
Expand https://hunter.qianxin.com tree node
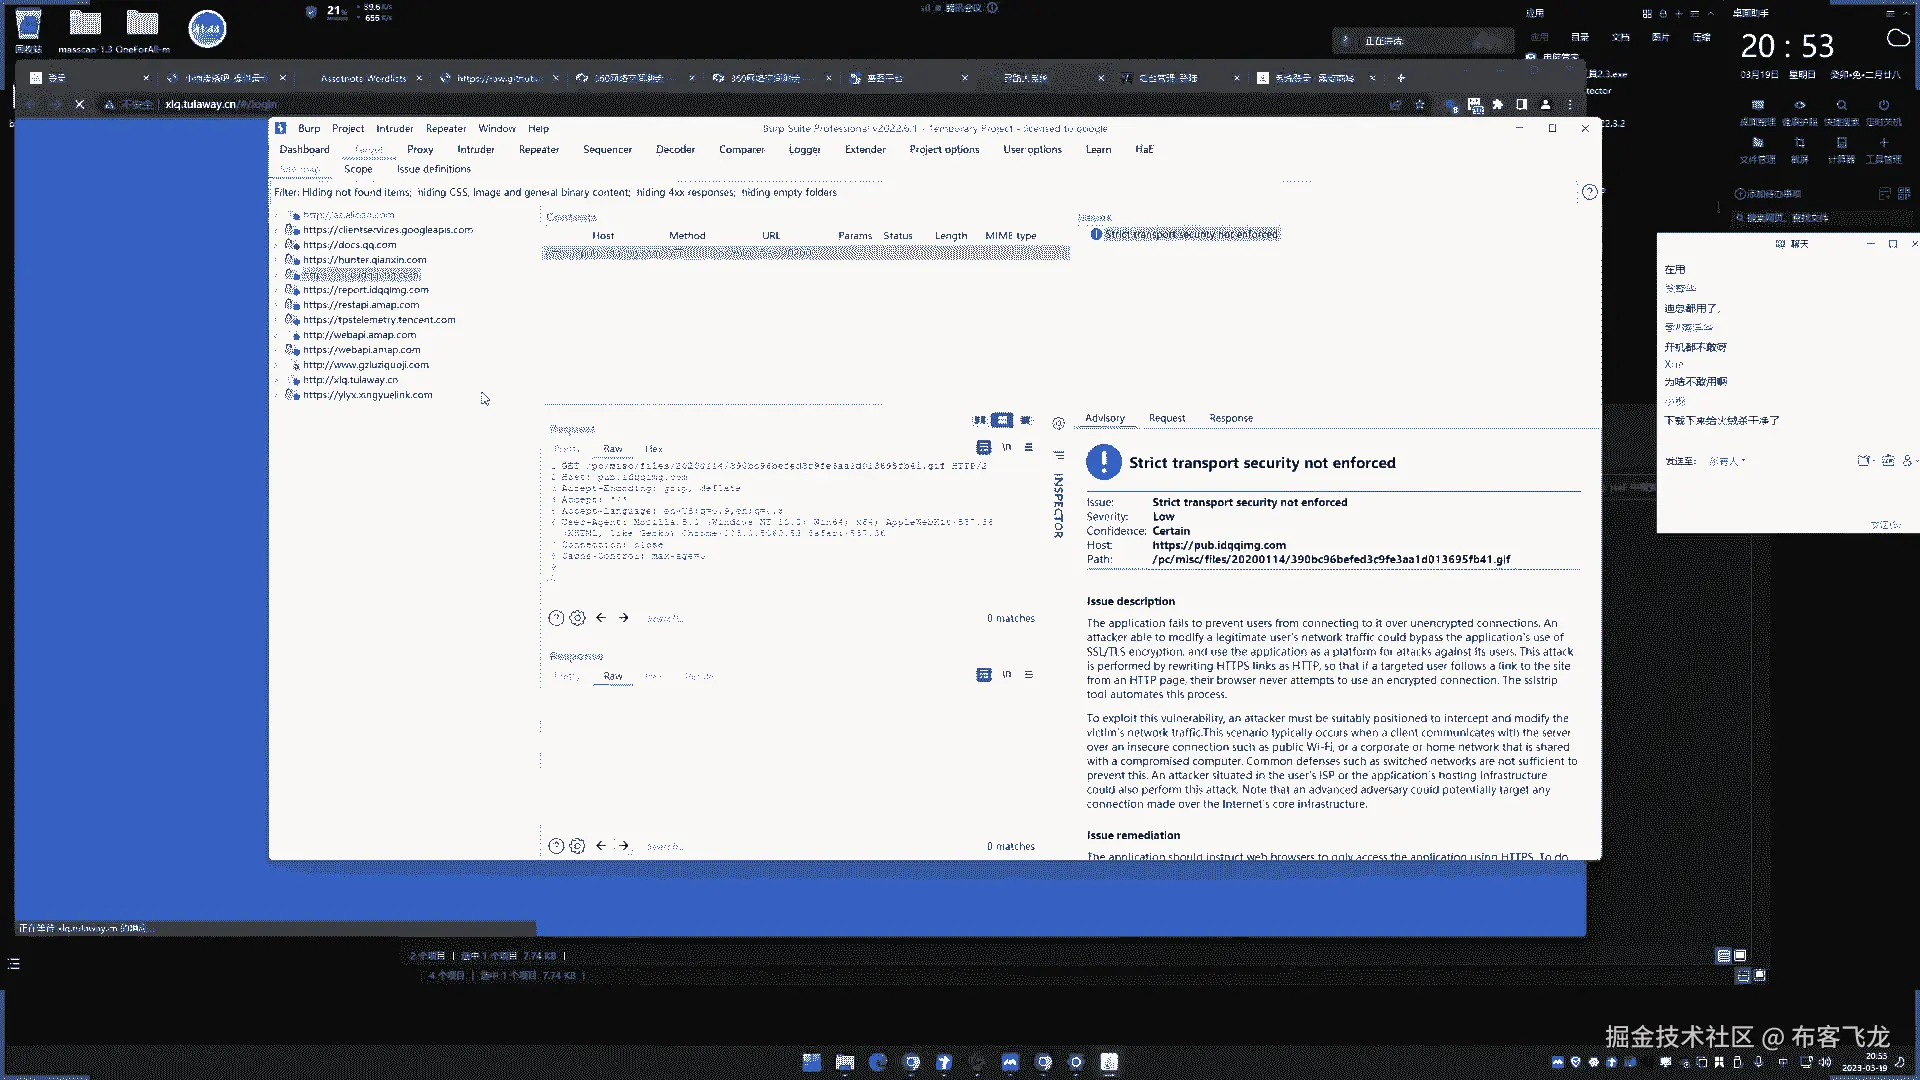click(277, 260)
